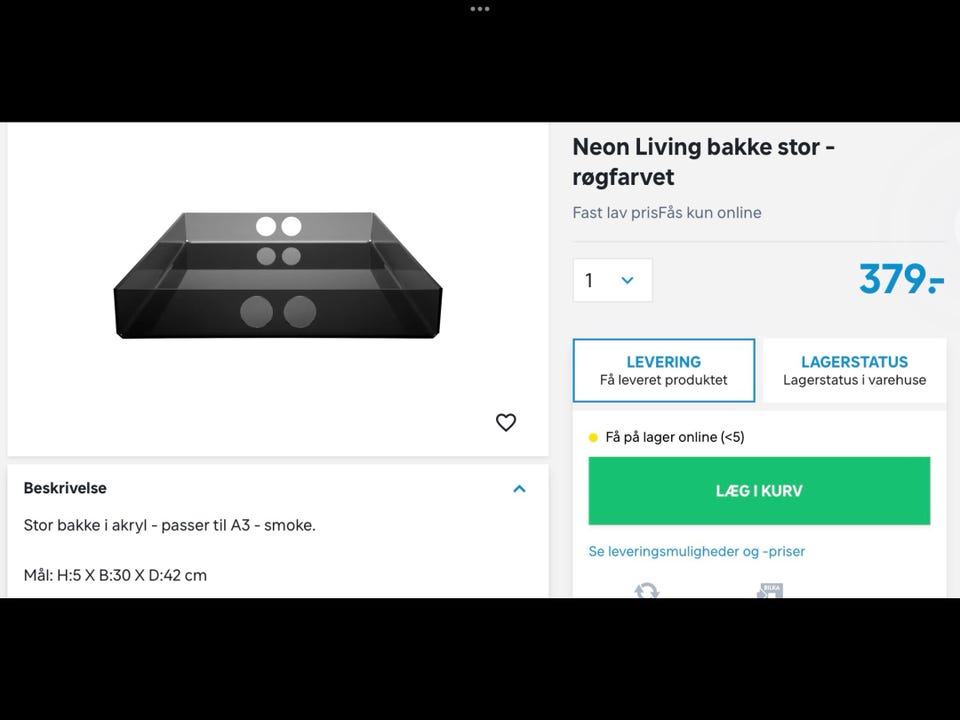Click the 379.- price
The width and height of the screenshot is (960, 720).
coord(900,280)
